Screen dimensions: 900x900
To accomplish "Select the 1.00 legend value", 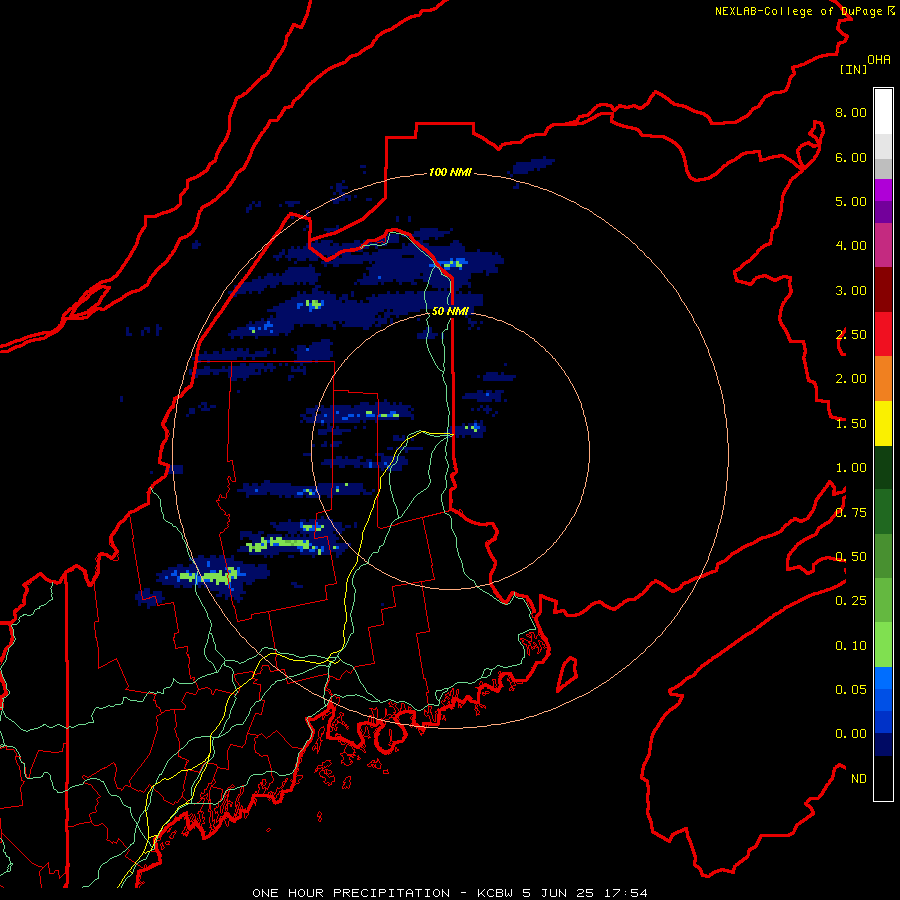I will (x=851, y=468).
